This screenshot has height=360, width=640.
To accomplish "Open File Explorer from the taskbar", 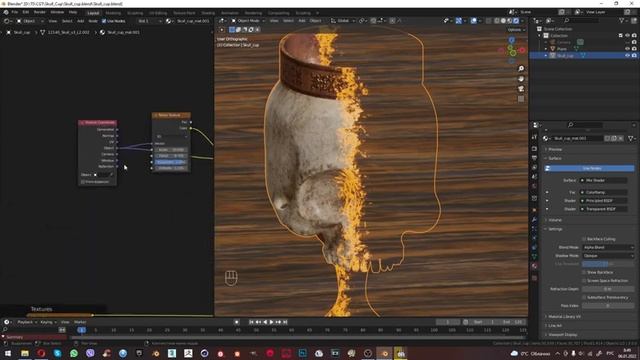I will pyautogui.click(x=25, y=353).
